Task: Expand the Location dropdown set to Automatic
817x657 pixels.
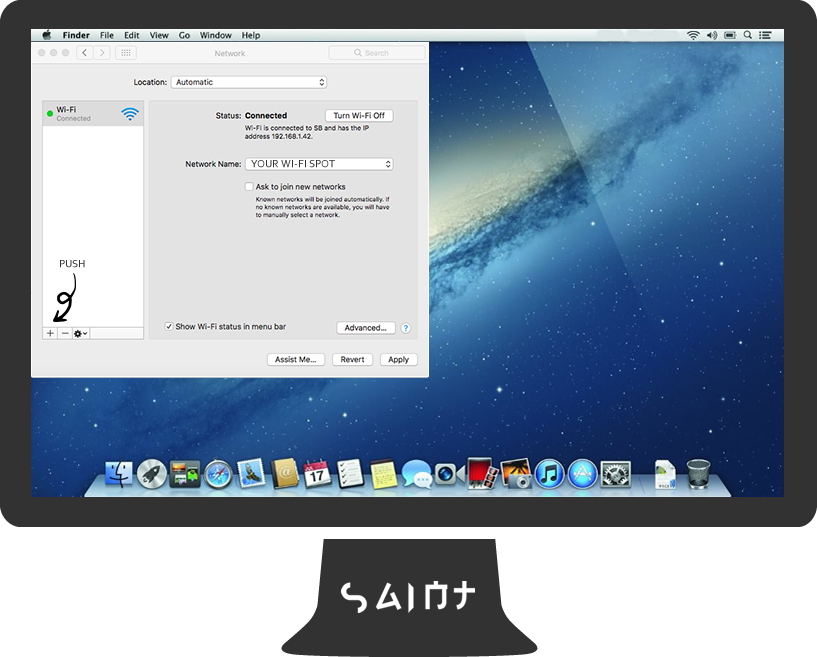Action: click(249, 82)
